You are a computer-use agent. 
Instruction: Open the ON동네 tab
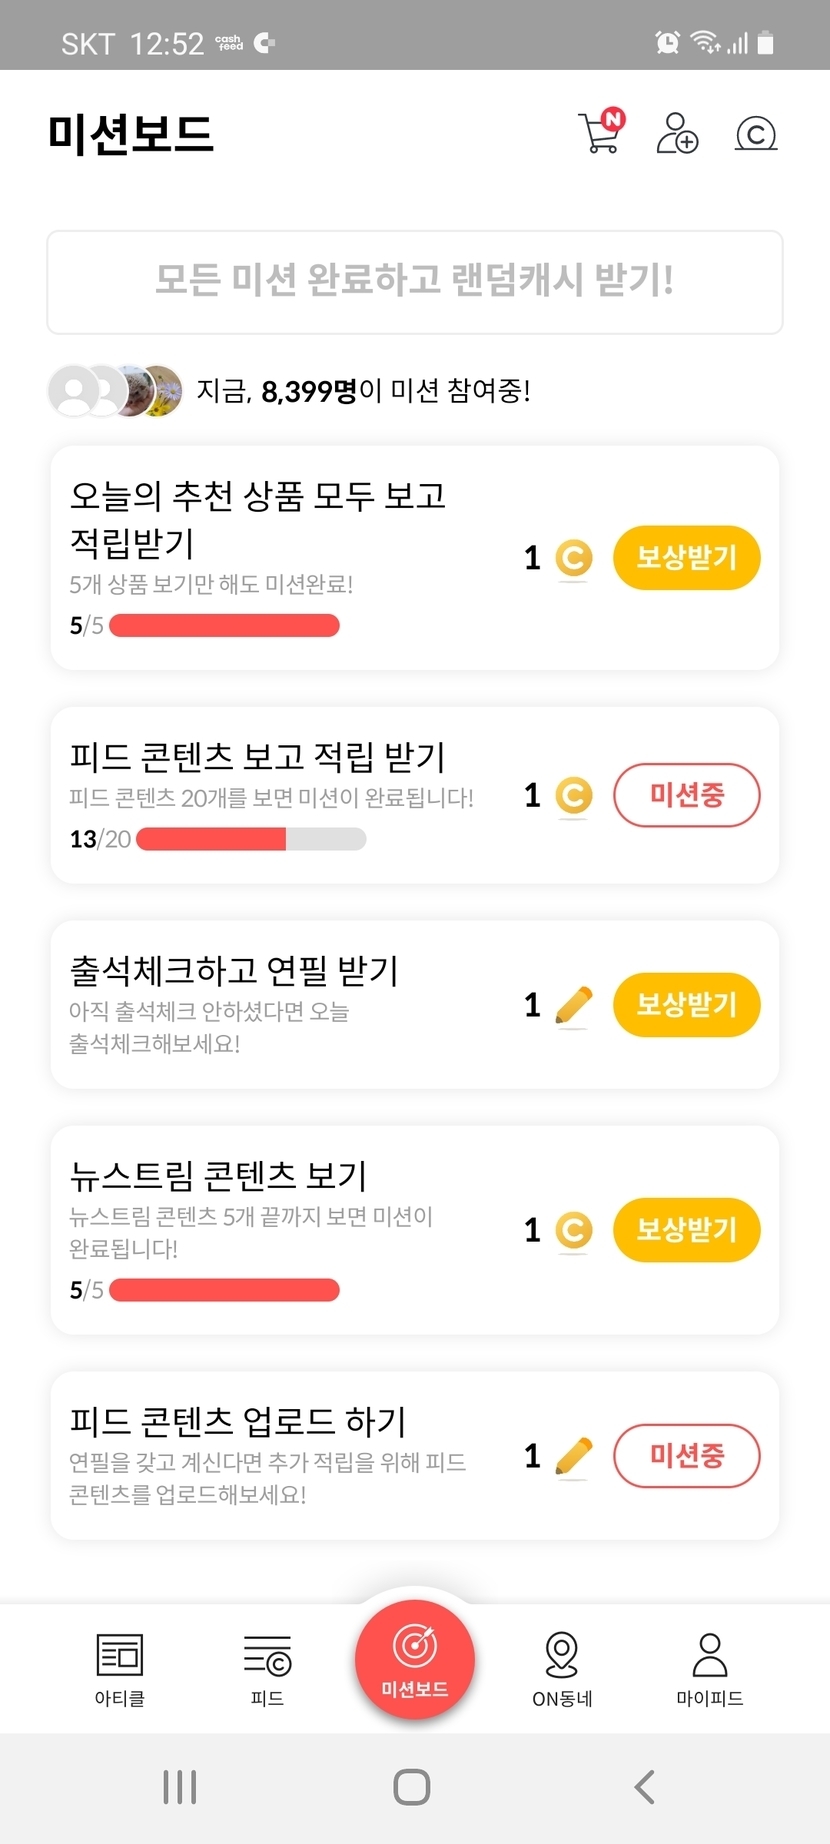coord(562,1669)
